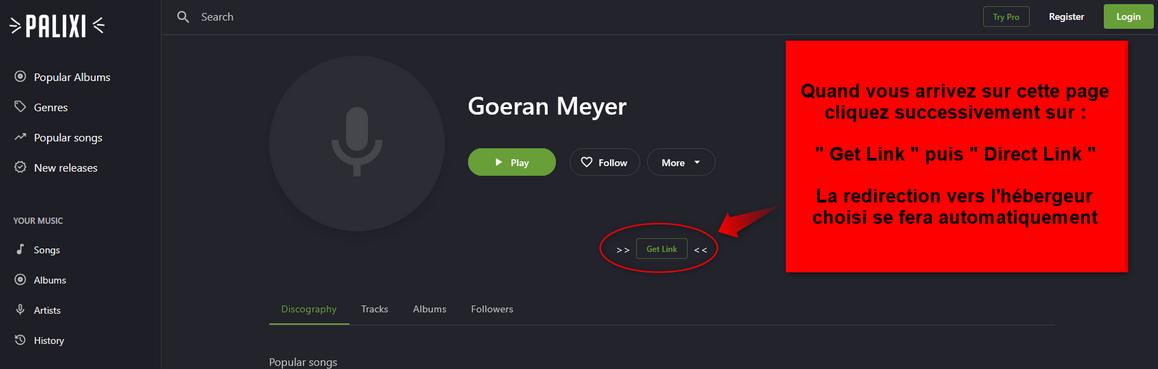Click the Palixi logo
The image size is (1158, 369).
pos(57,27)
